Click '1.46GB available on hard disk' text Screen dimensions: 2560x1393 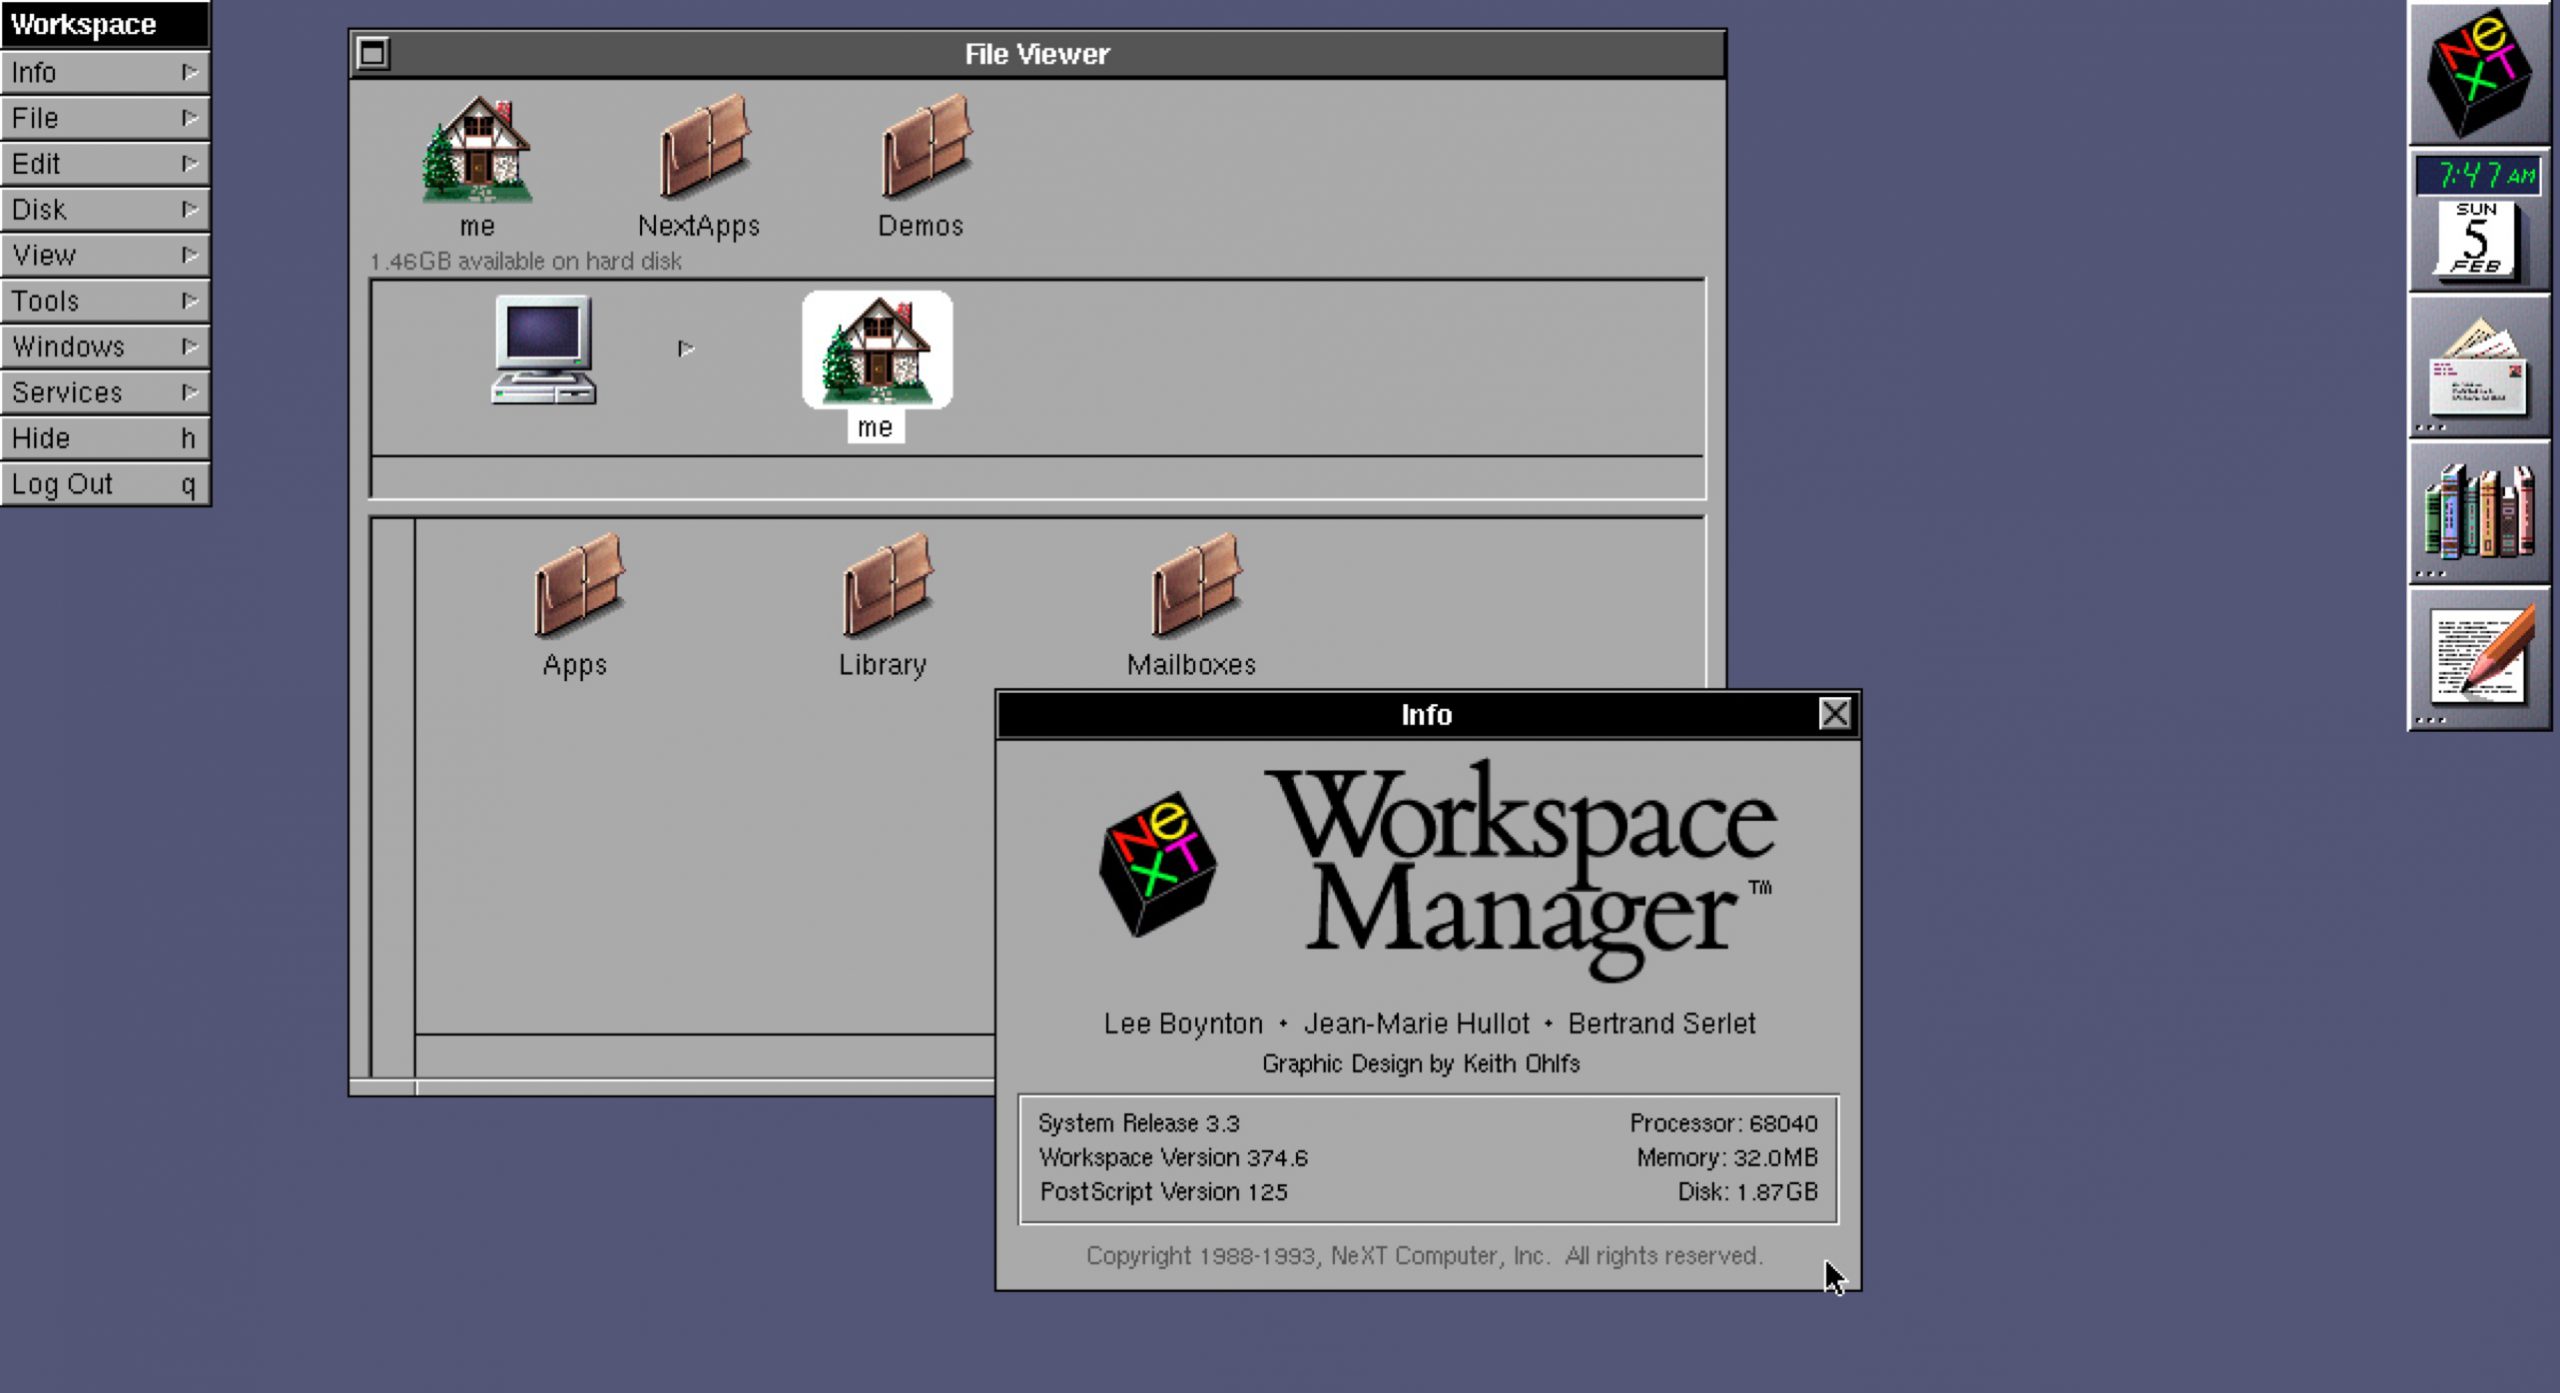coord(525,261)
